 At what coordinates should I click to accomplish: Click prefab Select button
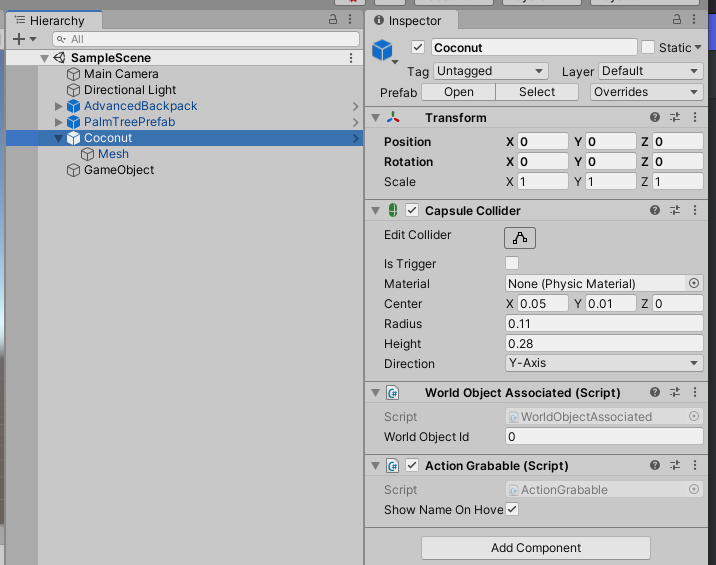(537, 92)
